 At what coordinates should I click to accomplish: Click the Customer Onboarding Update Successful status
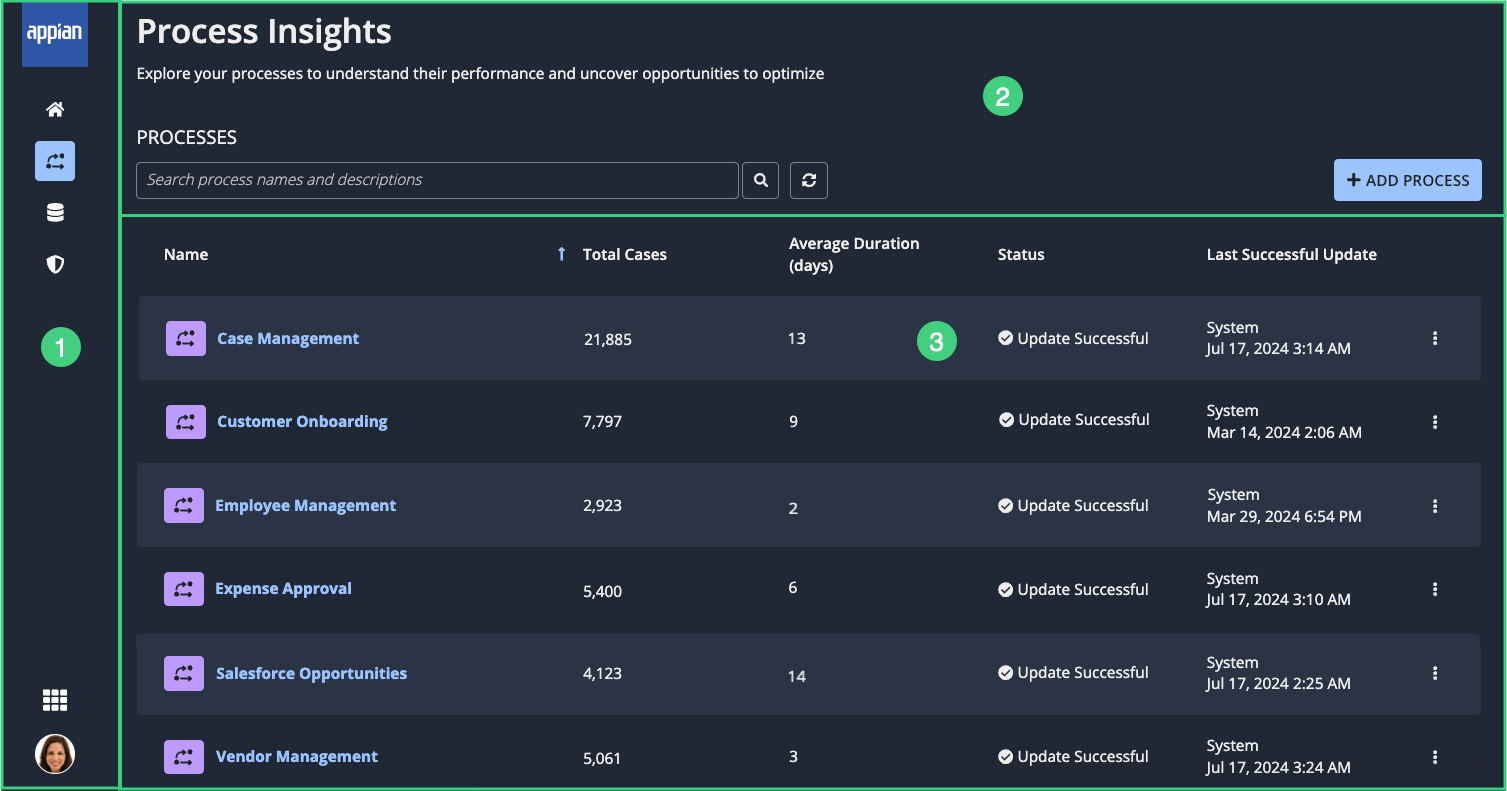[1074, 419]
